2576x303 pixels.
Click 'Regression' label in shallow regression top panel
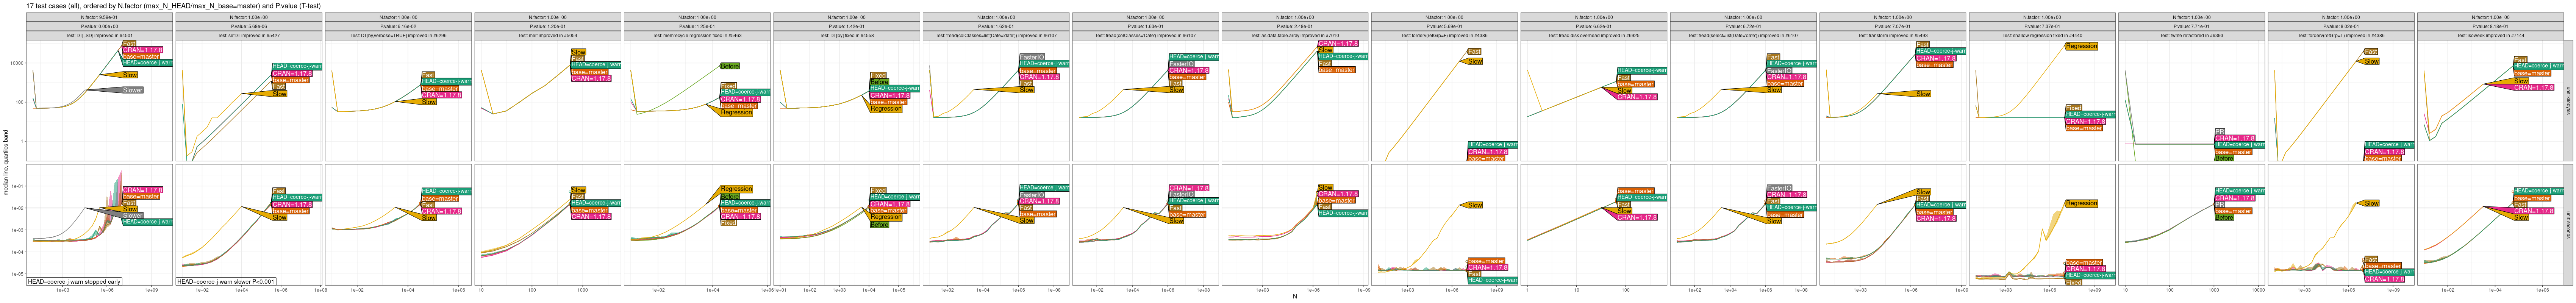pos(2081,46)
